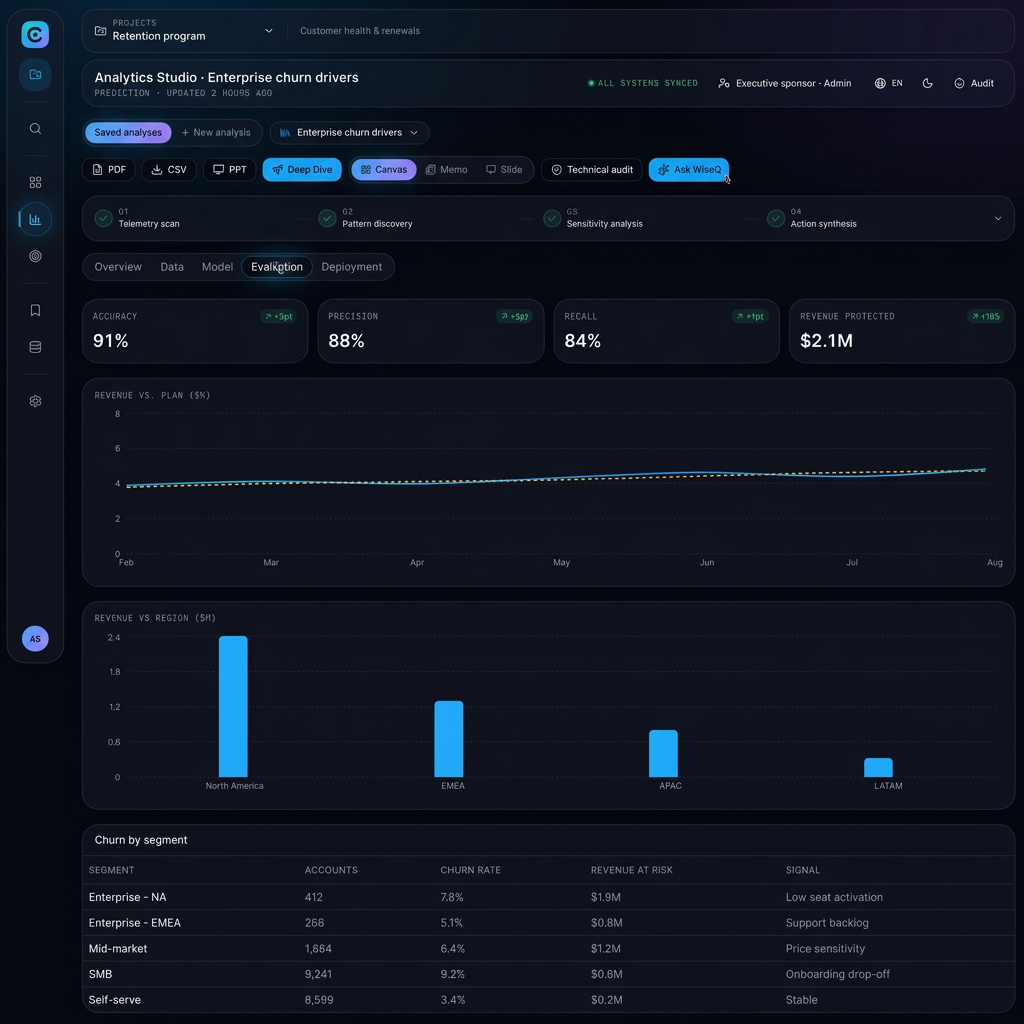
Task: Start a New analysis
Action: click(216, 133)
